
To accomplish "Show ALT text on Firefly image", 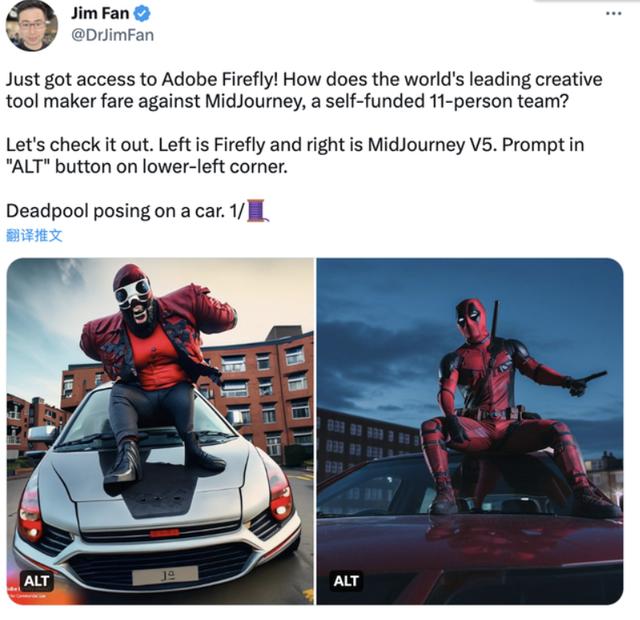I will point(37,580).
